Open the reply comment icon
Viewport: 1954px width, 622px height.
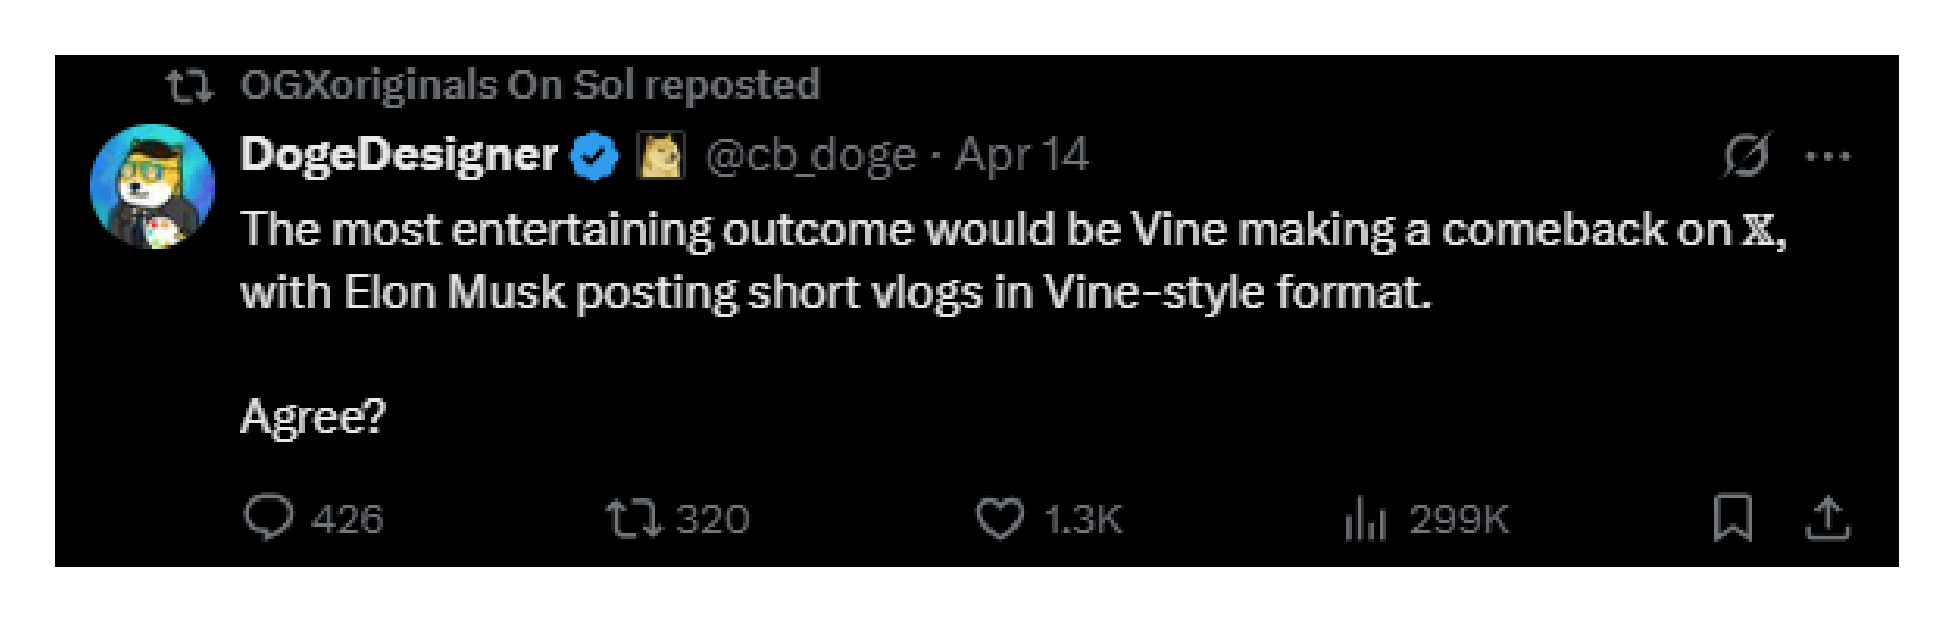click(x=268, y=518)
